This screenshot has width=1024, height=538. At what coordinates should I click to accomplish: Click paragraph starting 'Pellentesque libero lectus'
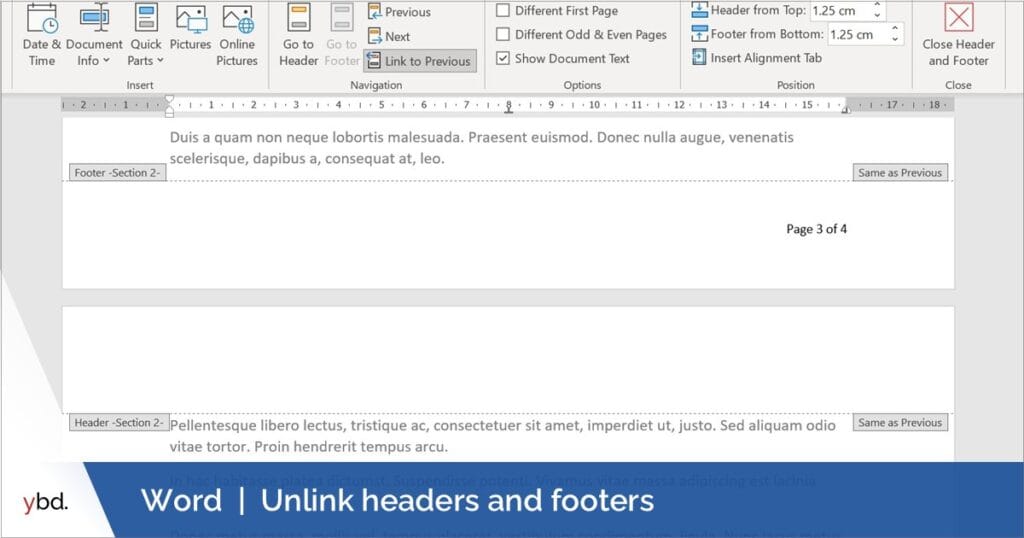[x=503, y=436]
